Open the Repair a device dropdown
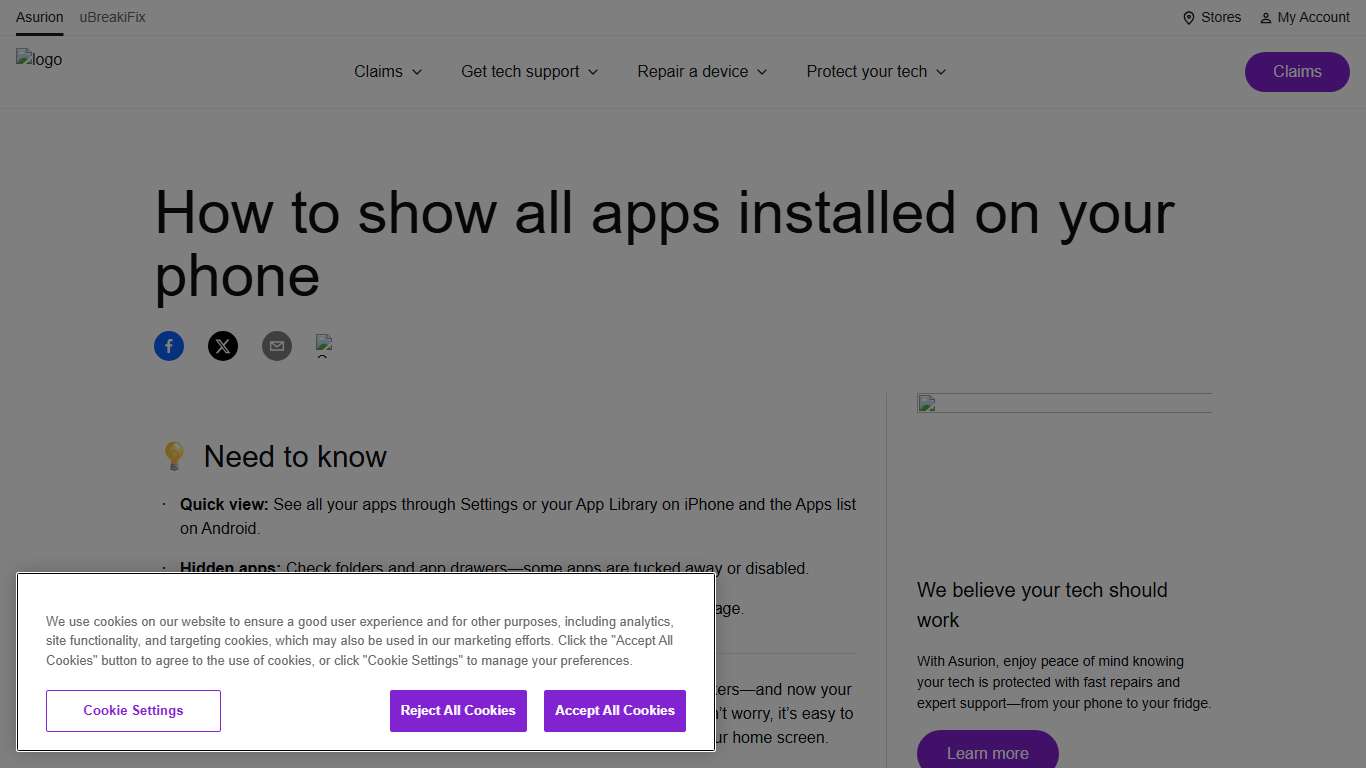Image resolution: width=1366 pixels, height=768 pixels. (x=702, y=71)
